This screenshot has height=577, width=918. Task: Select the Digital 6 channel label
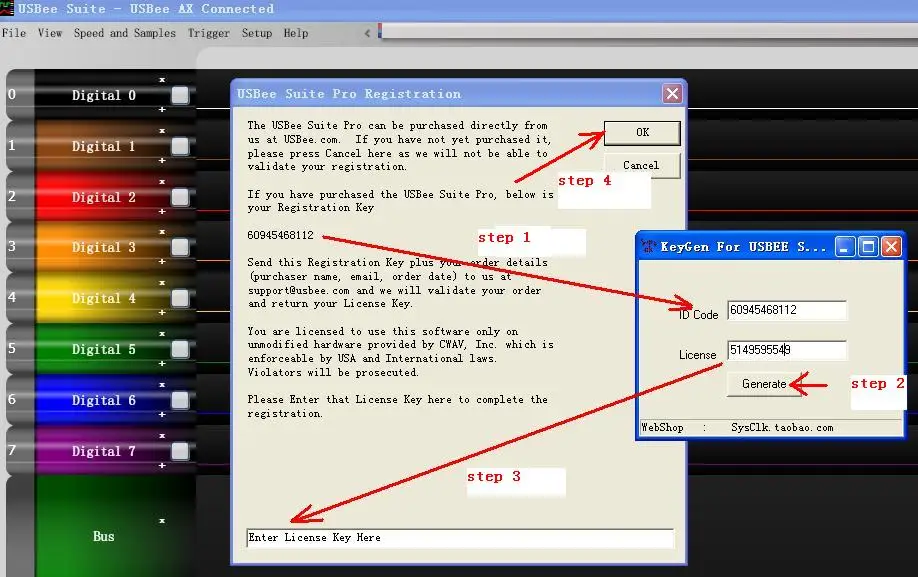(x=104, y=400)
